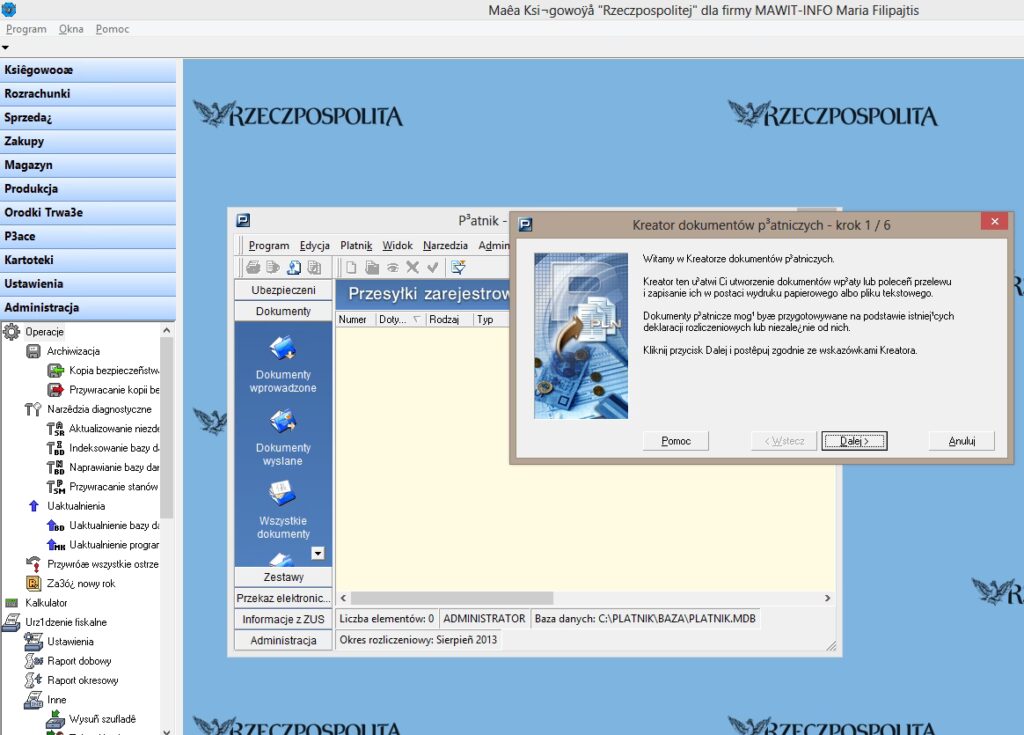Image resolution: width=1024 pixels, height=735 pixels.
Task: Click the blue document wizard toolbar icon
Action: point(294,267)
